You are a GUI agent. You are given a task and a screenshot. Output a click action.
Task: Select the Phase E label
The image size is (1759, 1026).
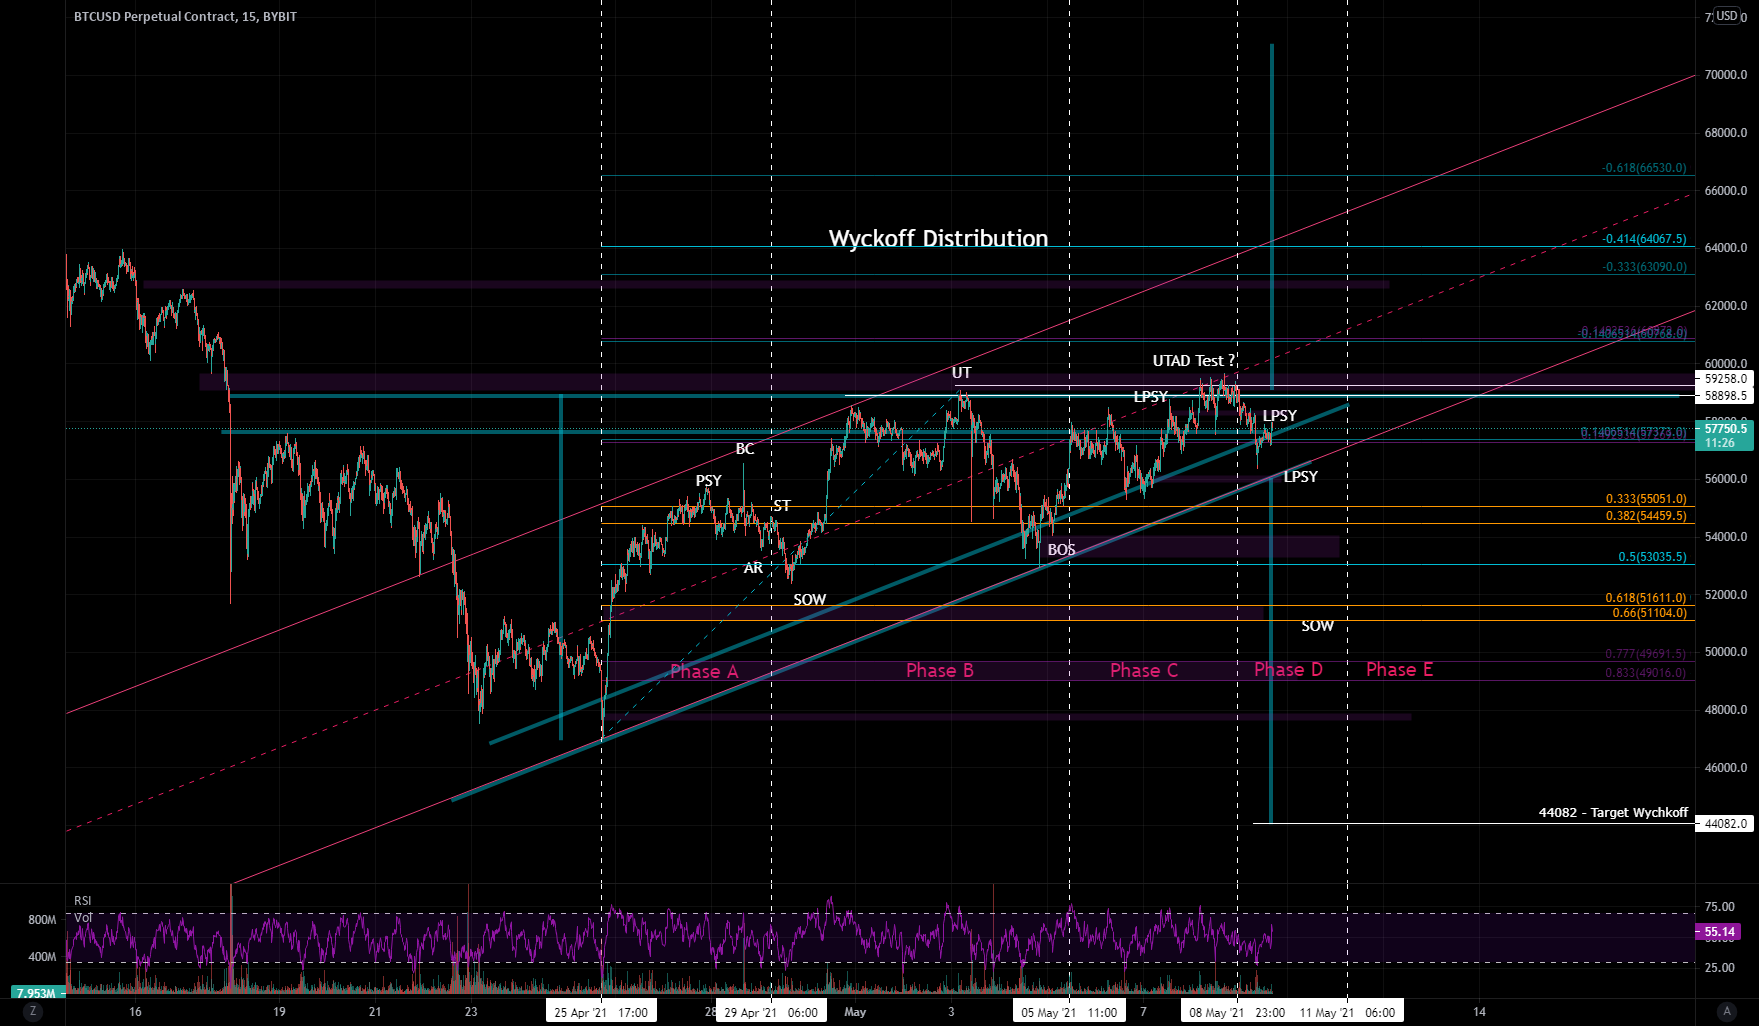pos(1400,669)
